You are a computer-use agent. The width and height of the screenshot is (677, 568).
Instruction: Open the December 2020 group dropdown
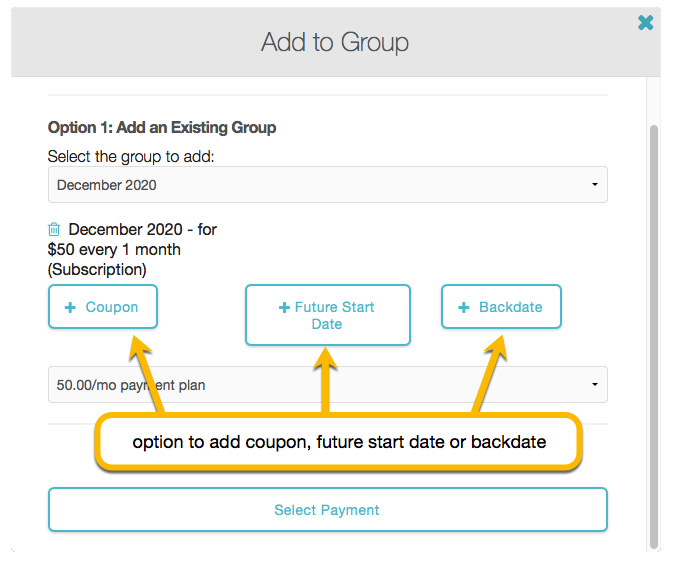click(x=327, y=185)
